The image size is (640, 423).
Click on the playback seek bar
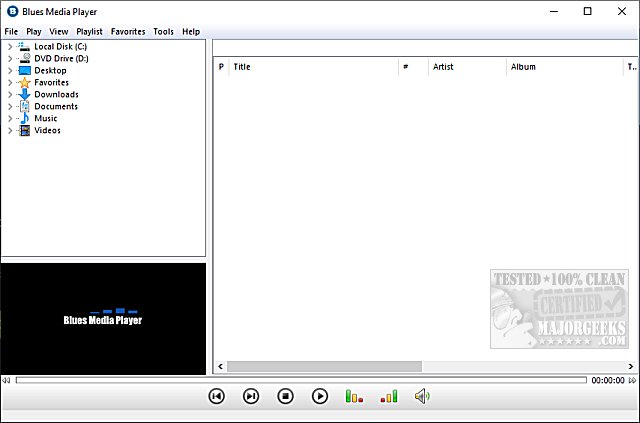point(301,380)
